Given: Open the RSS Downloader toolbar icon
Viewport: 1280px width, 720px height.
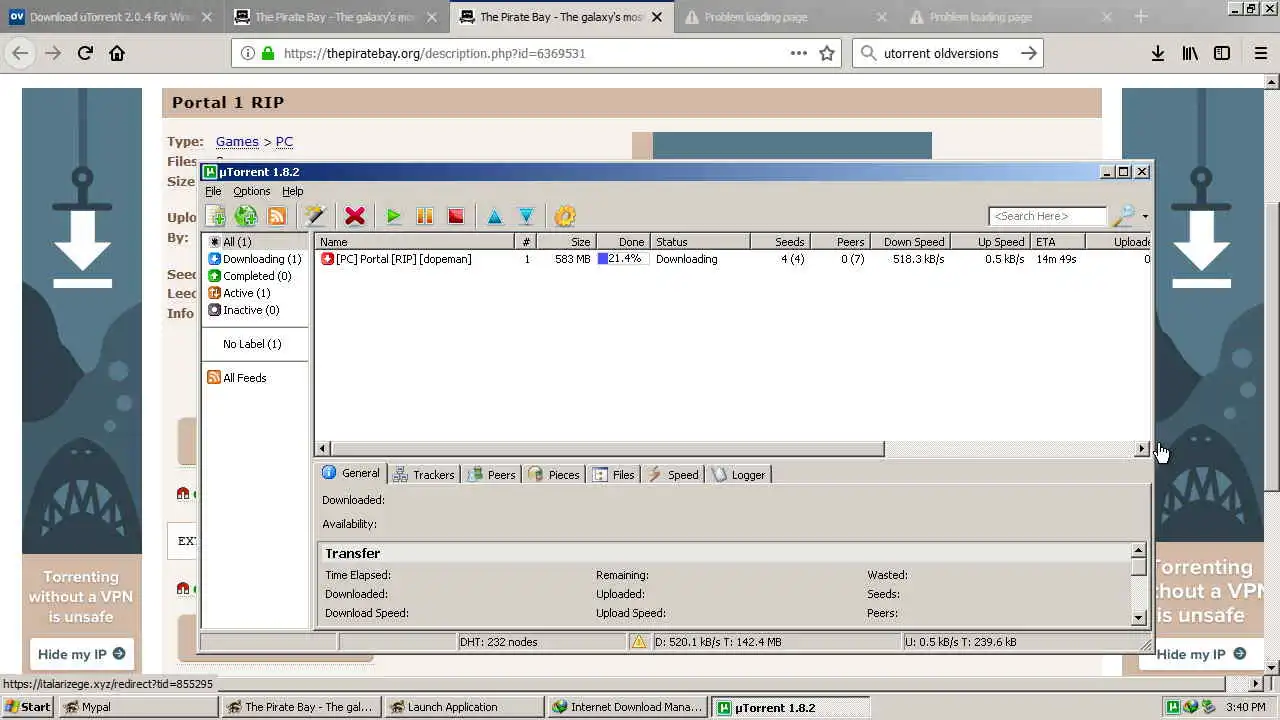Looking at the screenshot, I should coord(277,216).
